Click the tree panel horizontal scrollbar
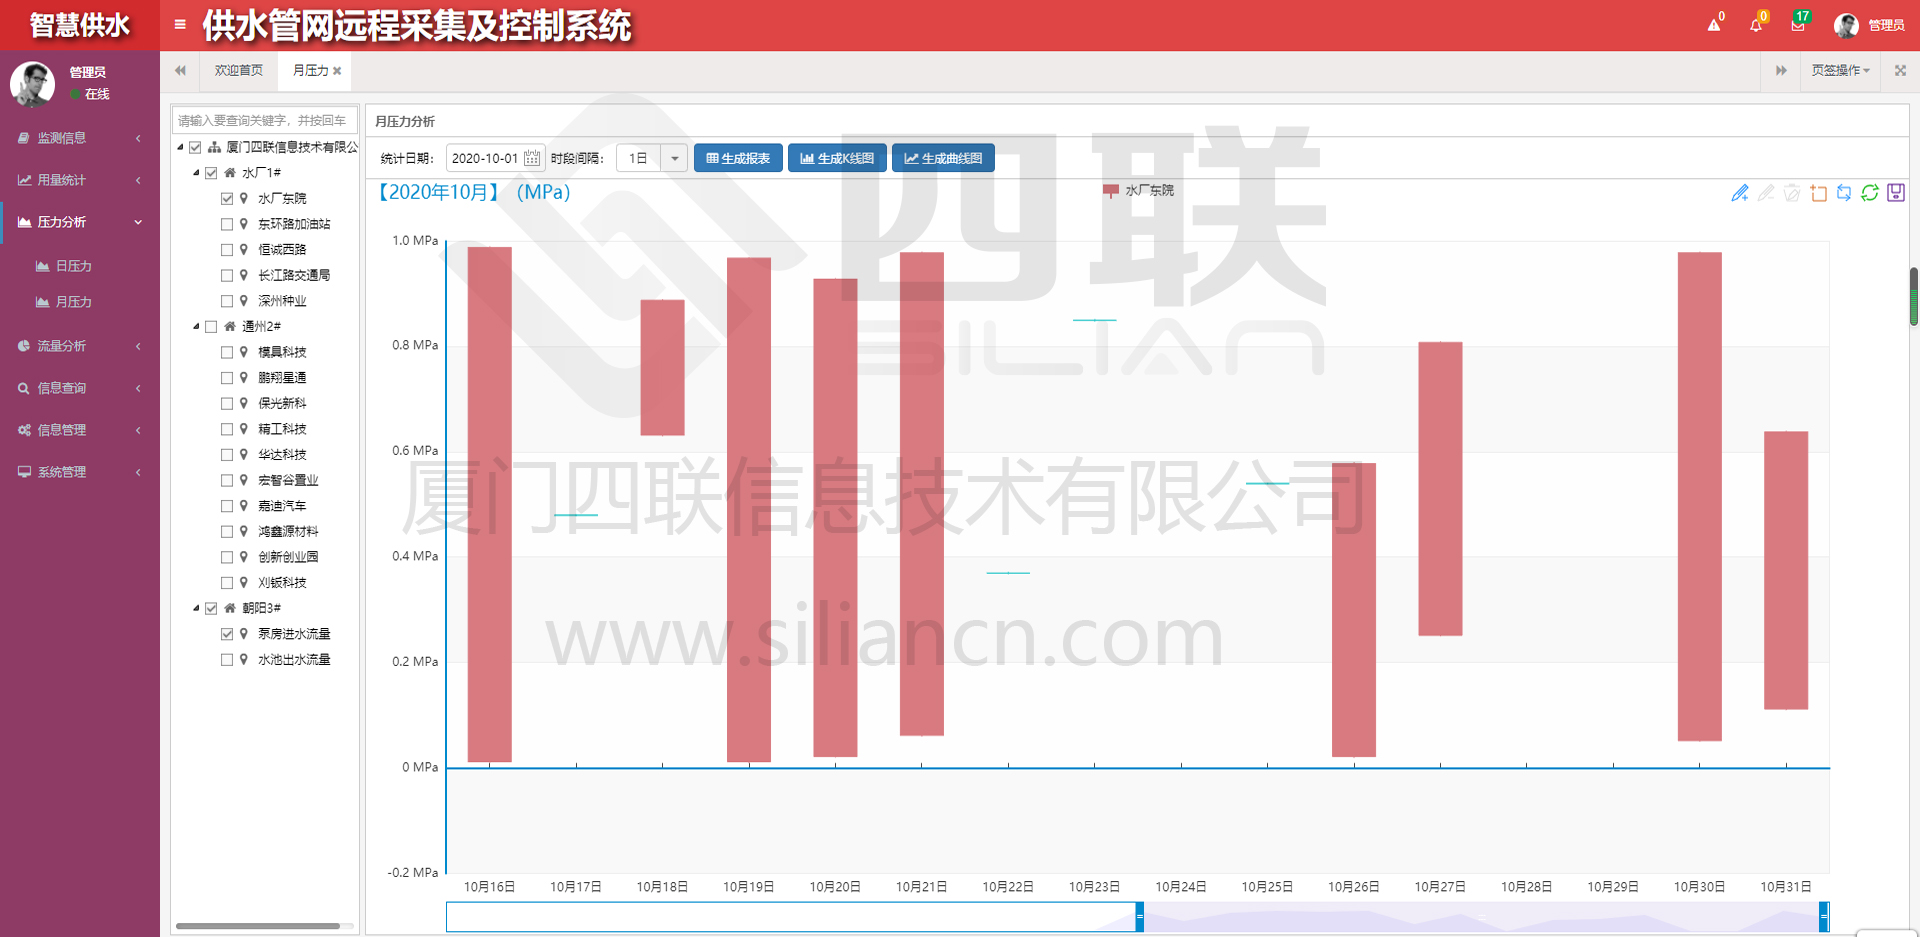 258,926
